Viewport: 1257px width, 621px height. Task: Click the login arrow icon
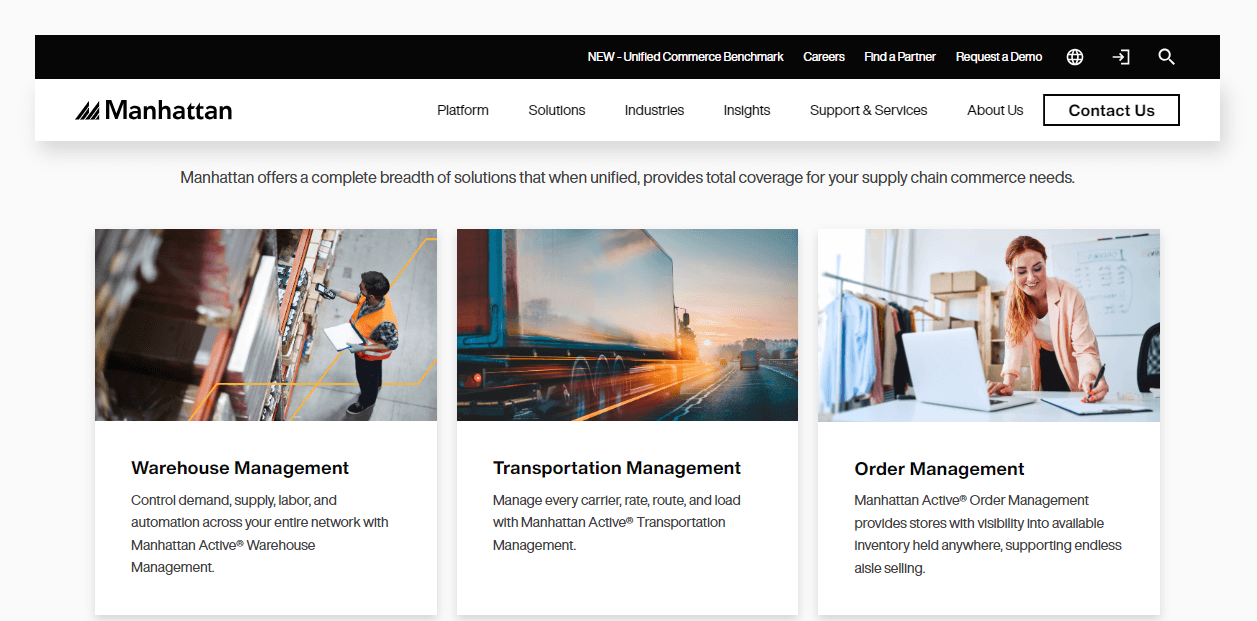point(1121,57)
